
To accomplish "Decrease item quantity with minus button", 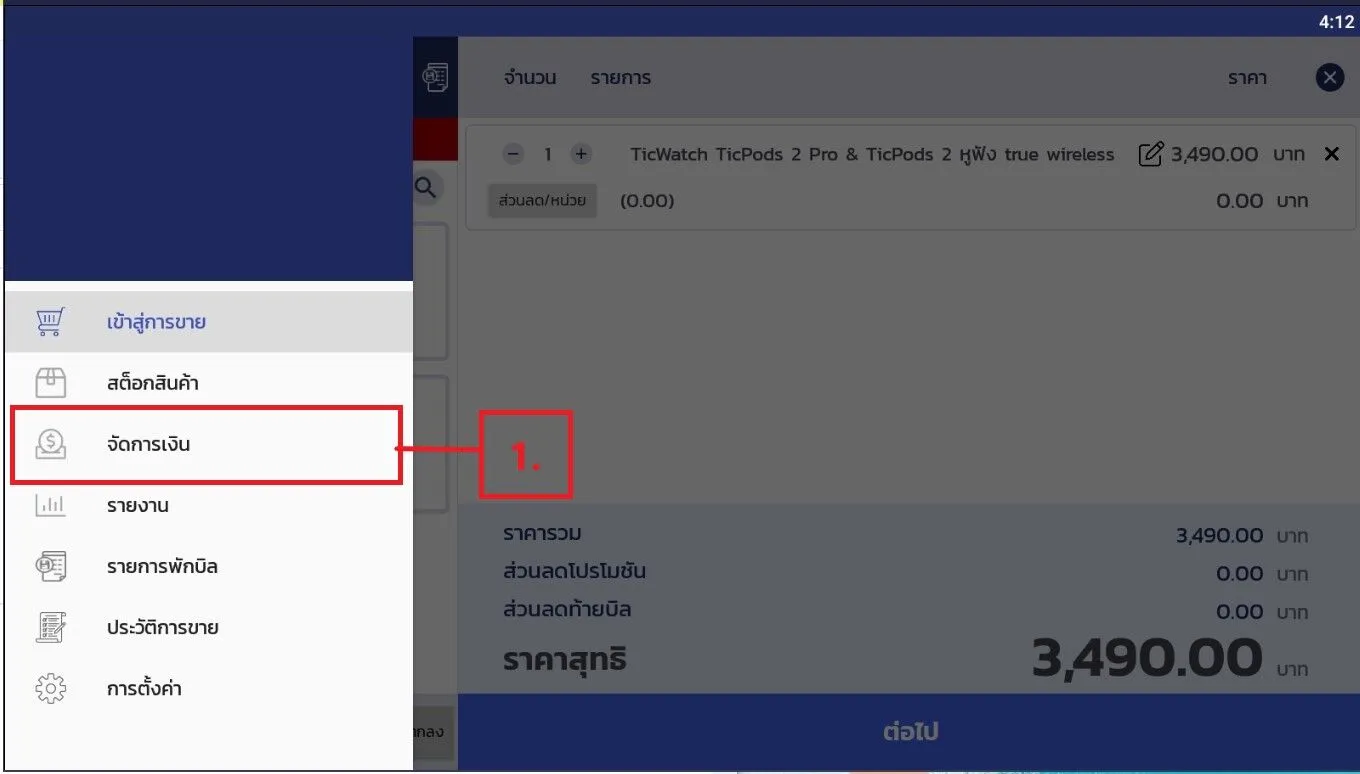I will coord(513,154).
